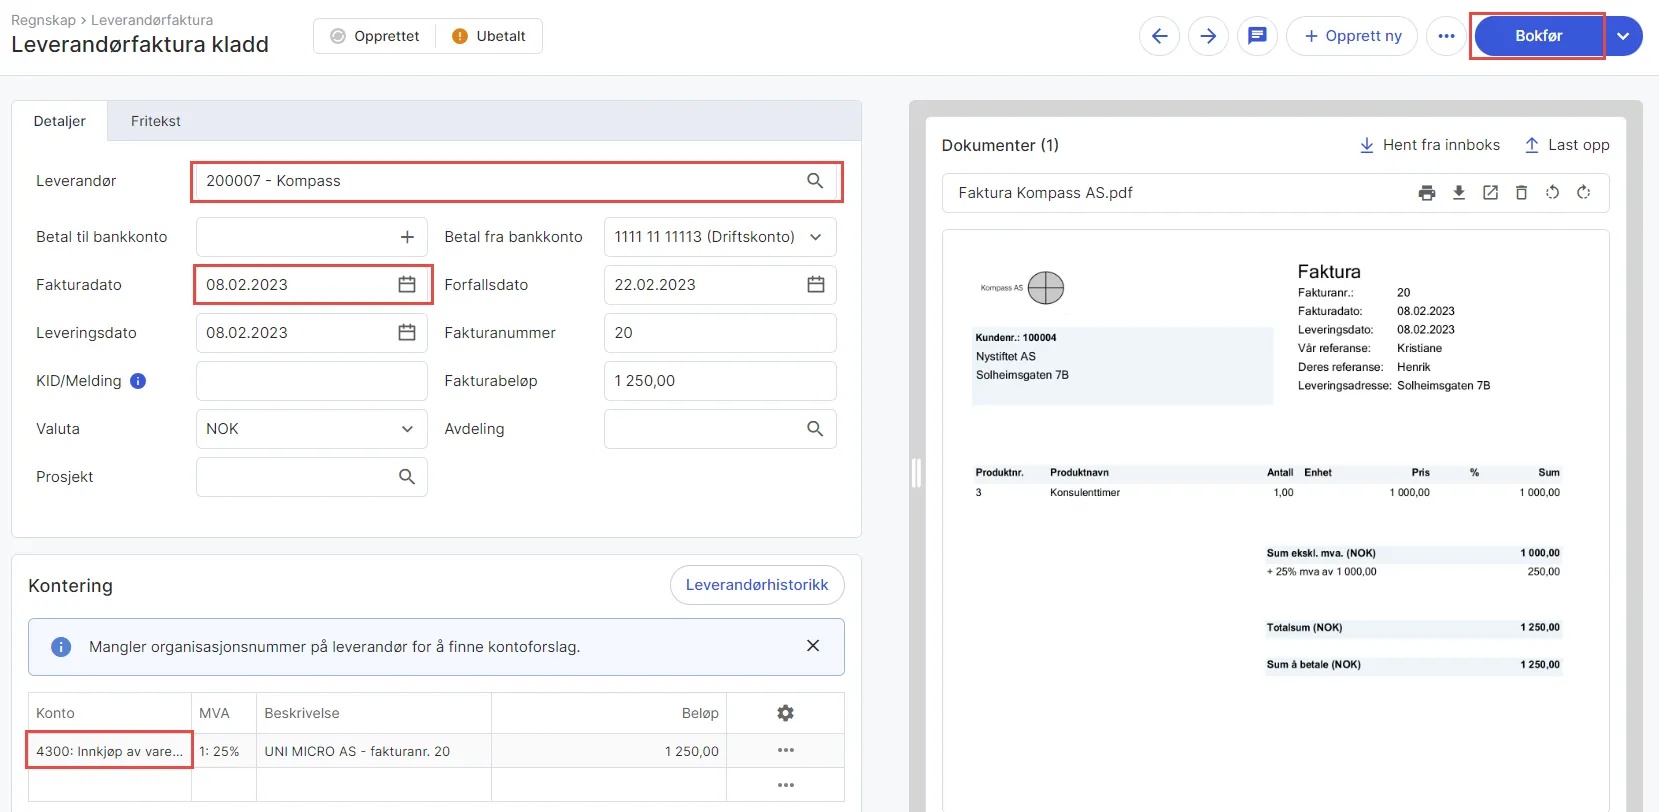The image size is (1659, 812).
Task: Click Hent fra innboks link
Action: pyautogui.click(x=1430, y=145)
